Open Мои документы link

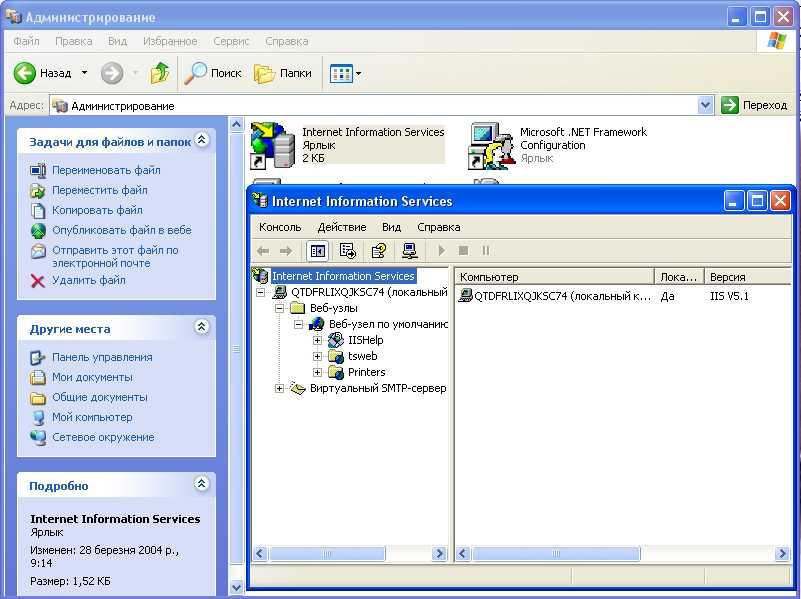click(92, 377)
